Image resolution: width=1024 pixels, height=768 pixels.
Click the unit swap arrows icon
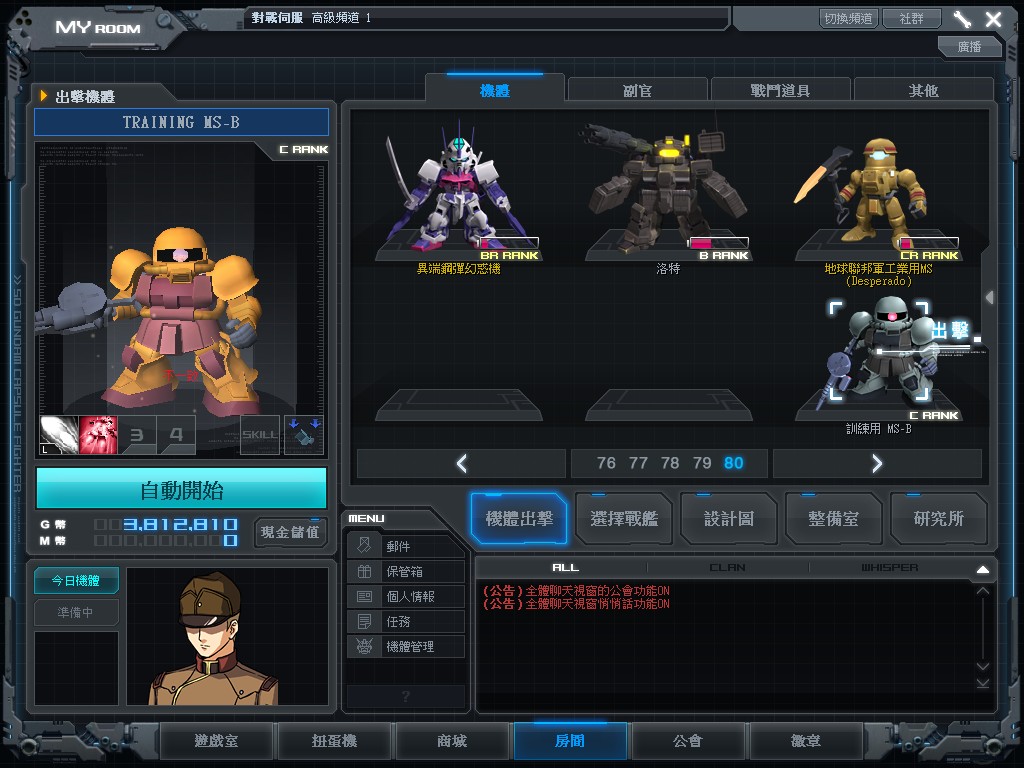(304, 434)
